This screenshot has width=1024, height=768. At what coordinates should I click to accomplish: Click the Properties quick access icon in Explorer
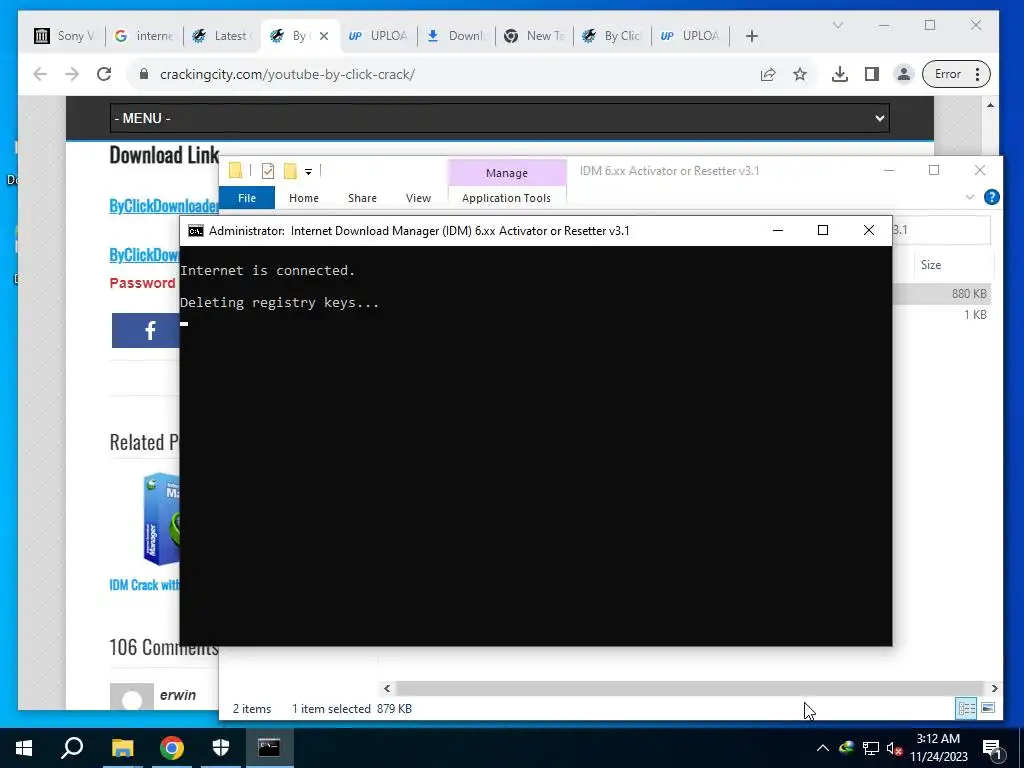point(268,171)
